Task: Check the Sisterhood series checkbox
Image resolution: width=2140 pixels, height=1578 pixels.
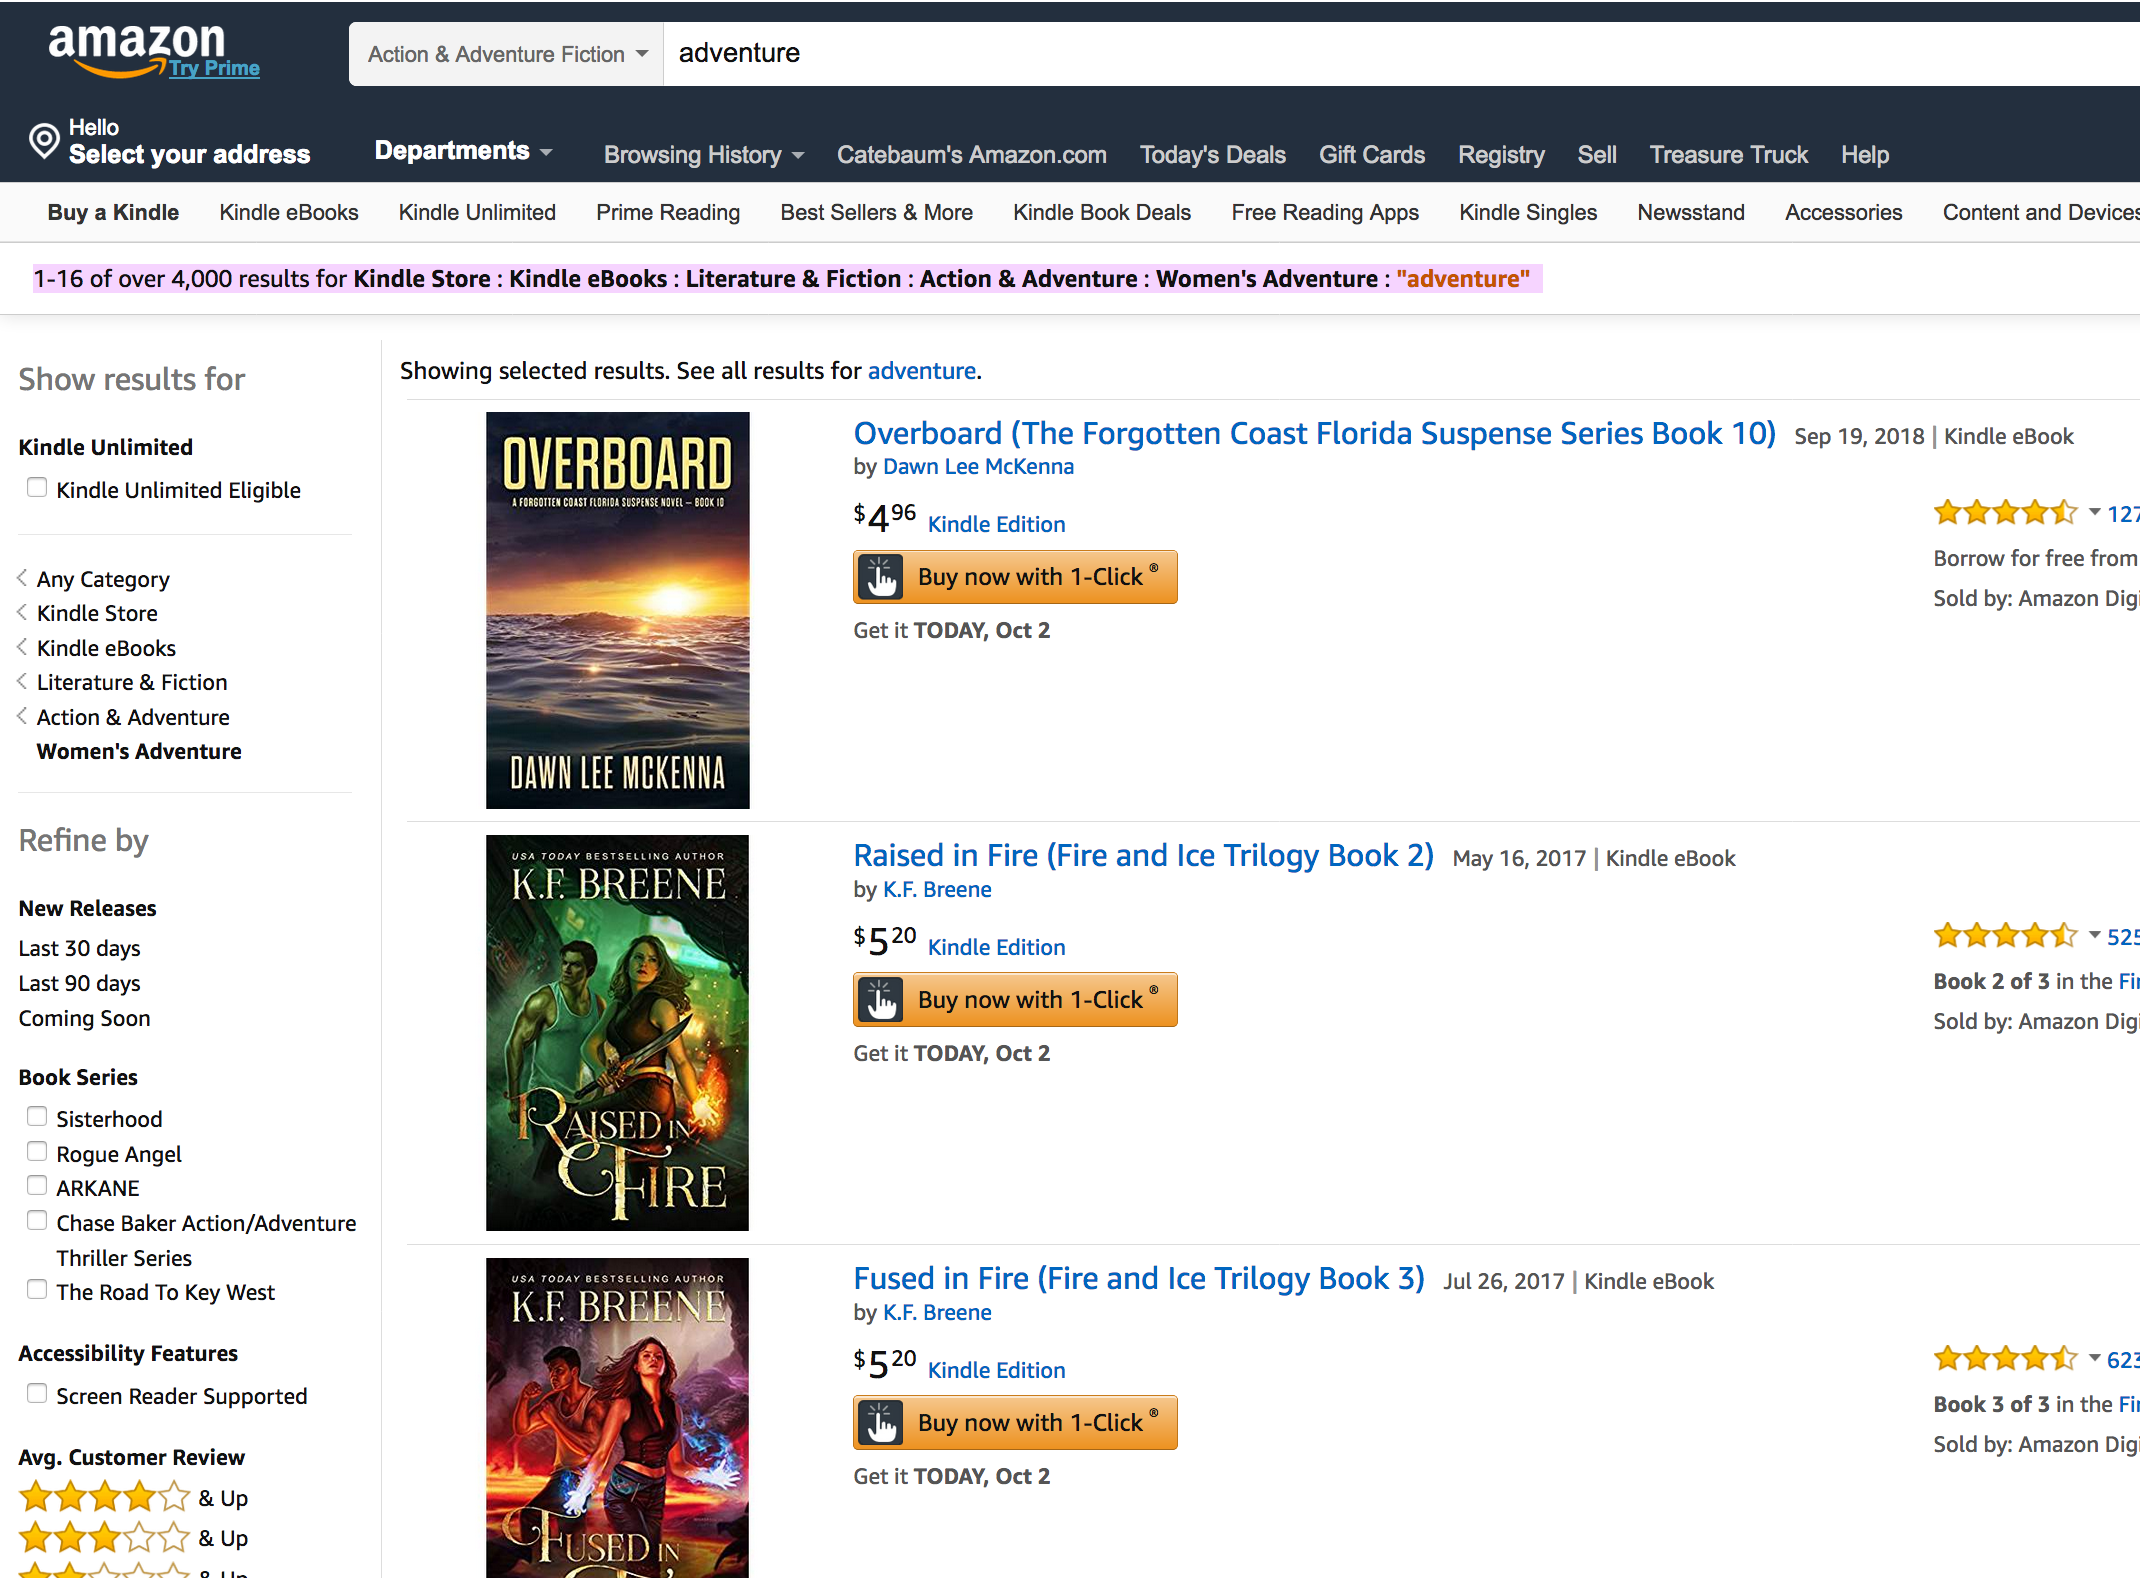Action: click(x=37, y=1116)
